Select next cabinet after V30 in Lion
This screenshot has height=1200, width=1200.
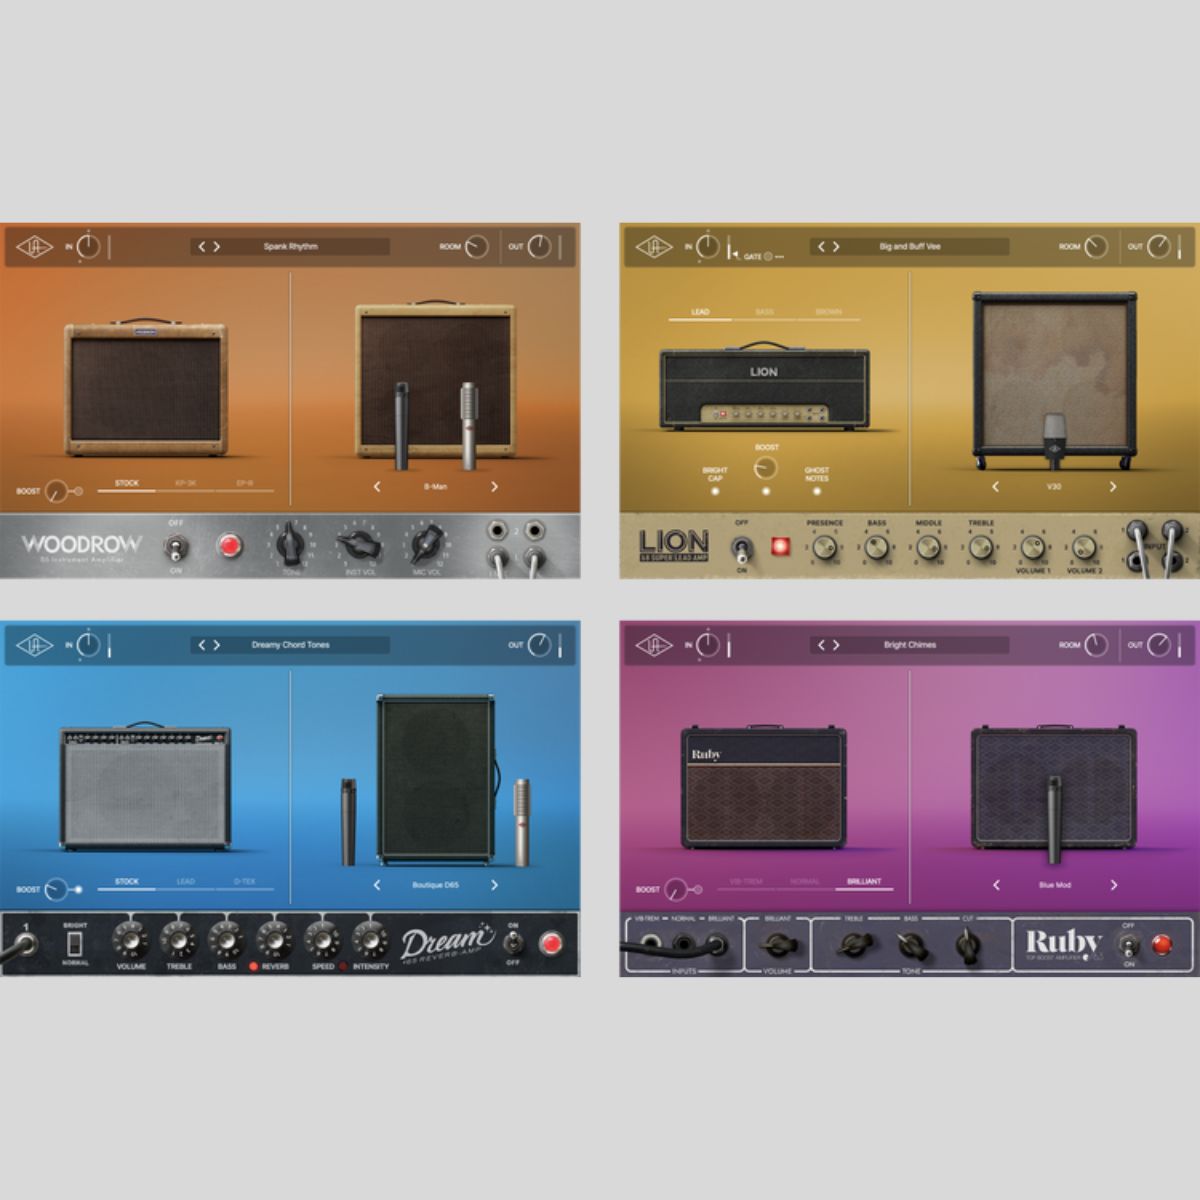(x=1112, y=487)
